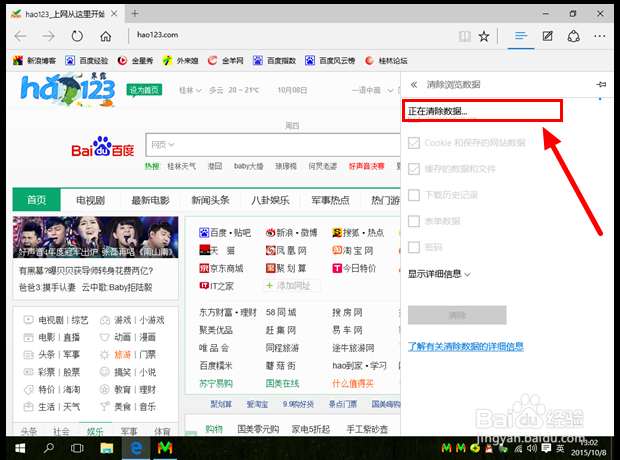Click the Windows Start button
The width and height of the screenshot is (620, 460).
20,448
